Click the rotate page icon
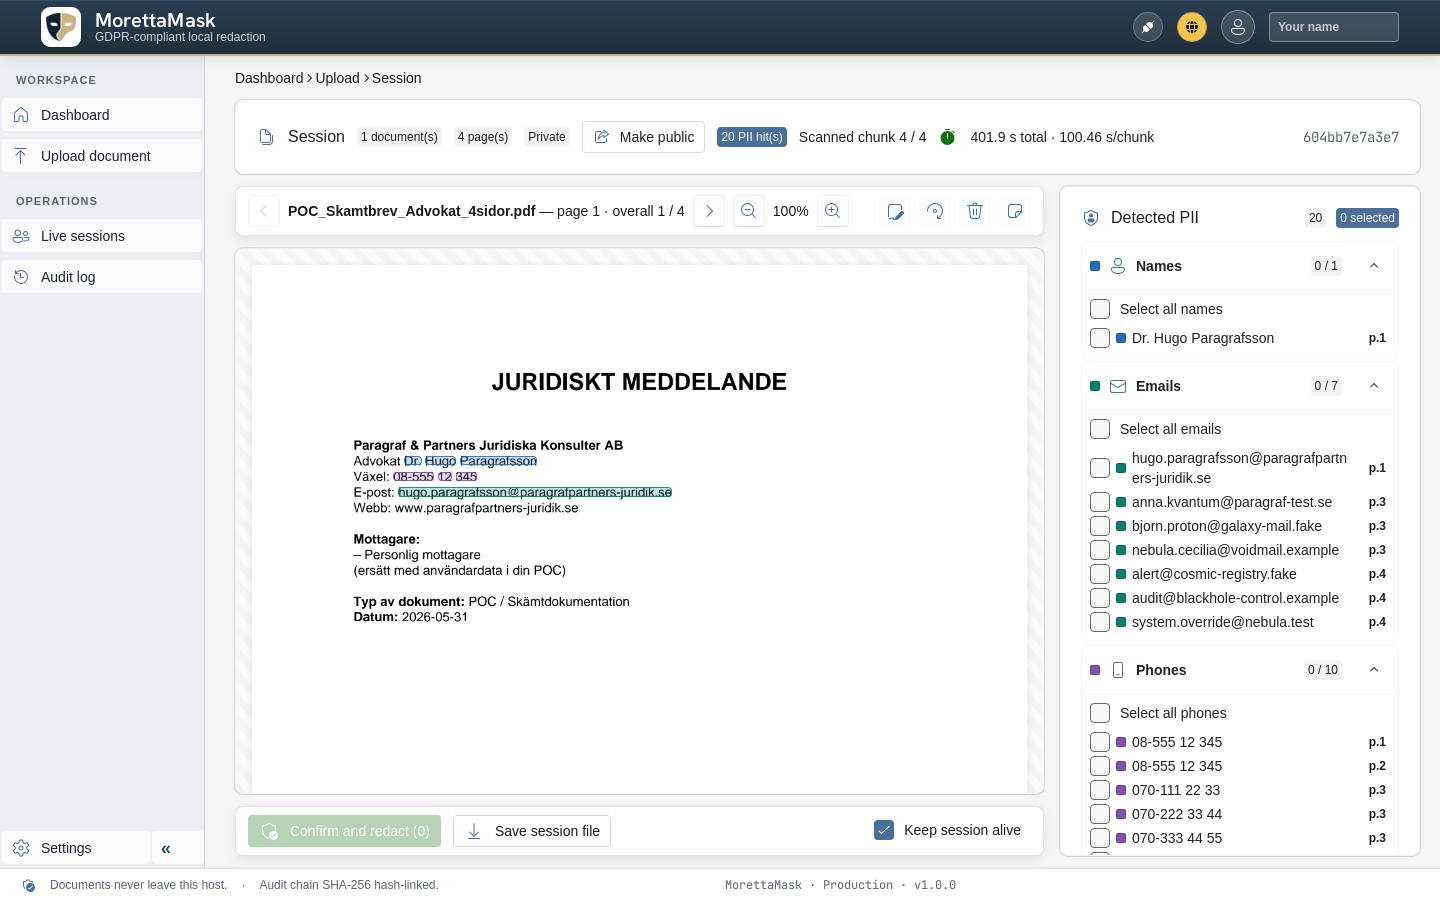This screenshot has width=1440, height=900. pyautogui.click(x=935, y=211)
